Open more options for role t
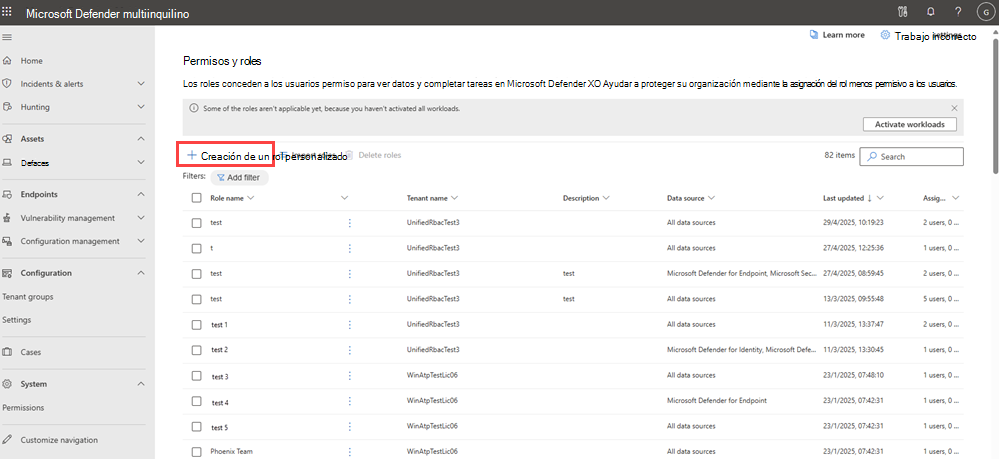This screenshot has height=459, width=999. (349, 248)
